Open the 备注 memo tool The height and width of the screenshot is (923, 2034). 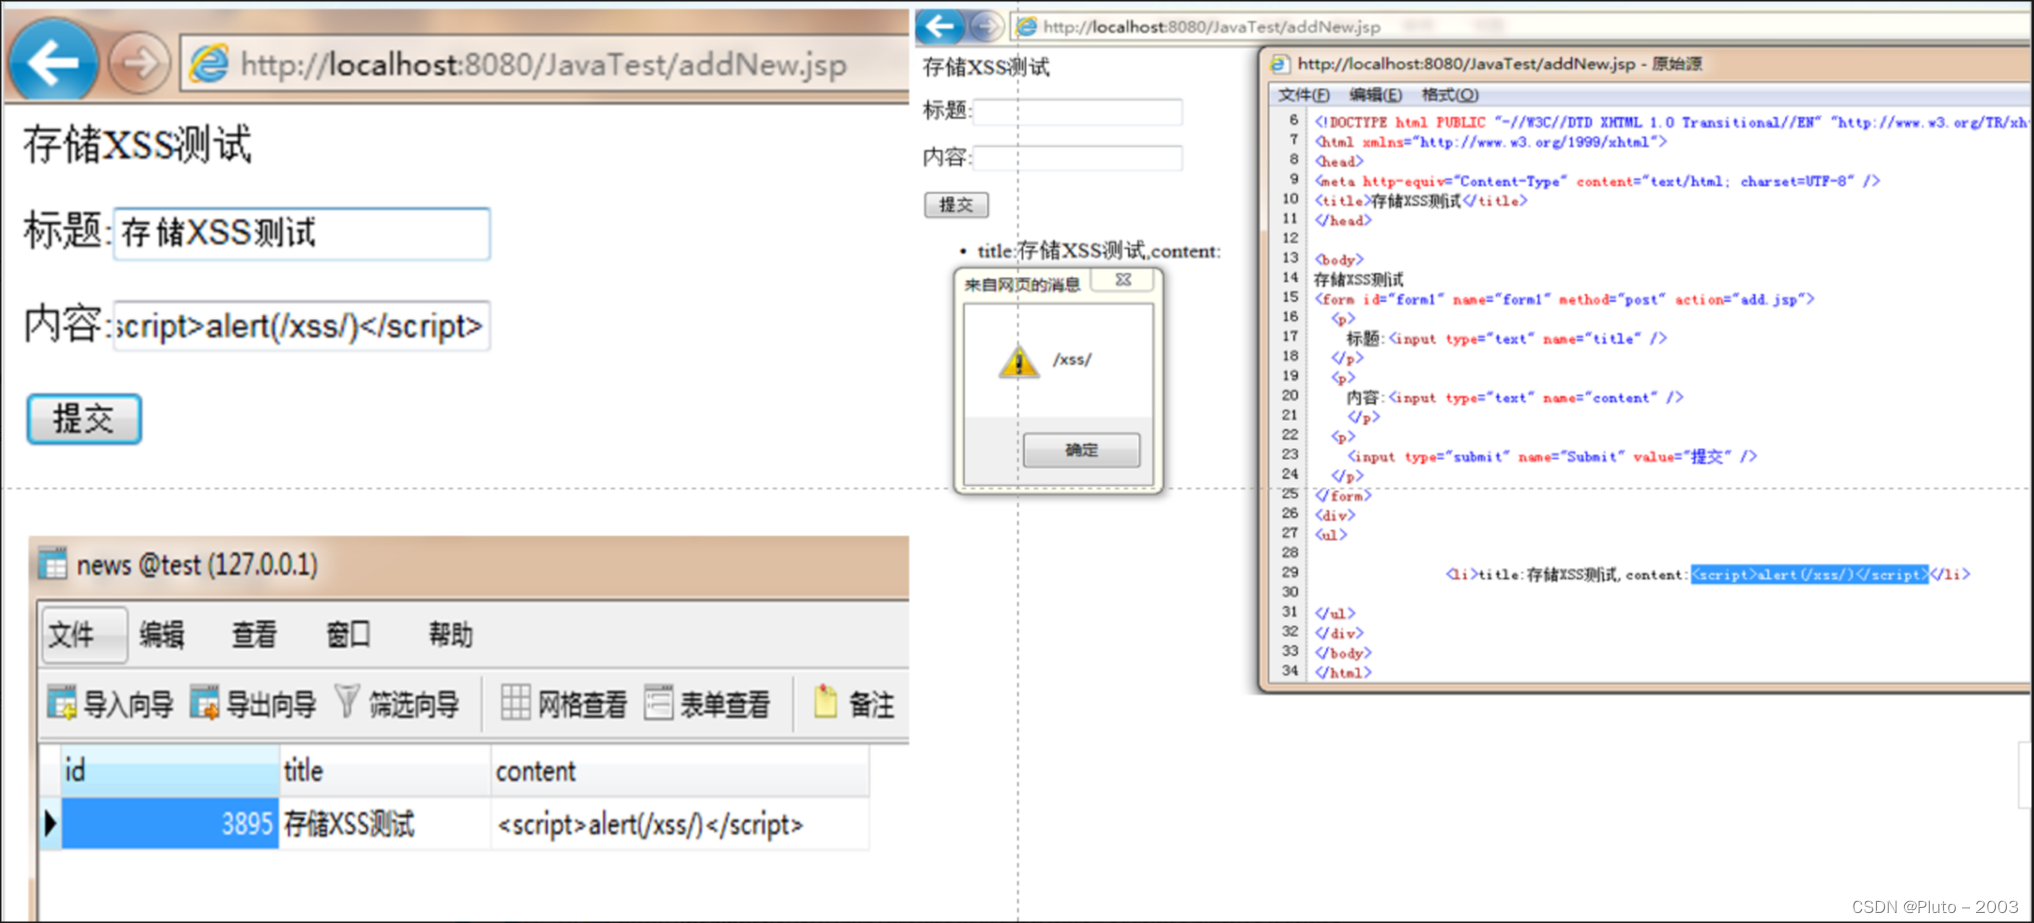(x=854, y=704)
